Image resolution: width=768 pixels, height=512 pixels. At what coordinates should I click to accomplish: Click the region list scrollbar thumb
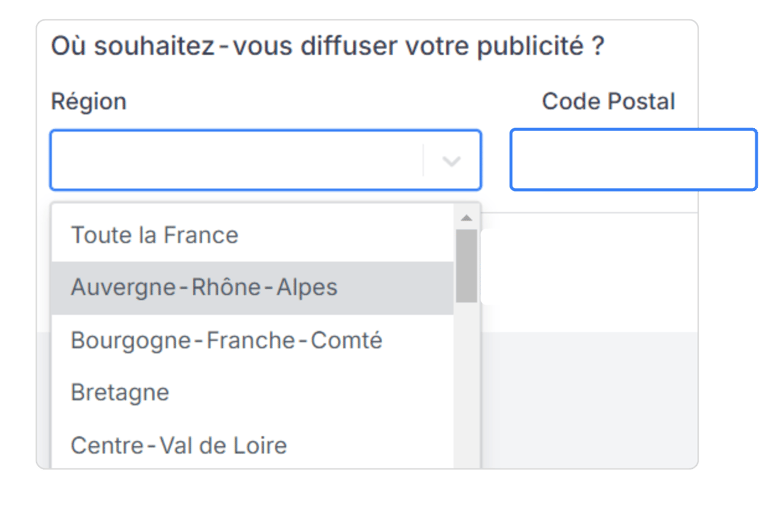(x=466, y=265)
